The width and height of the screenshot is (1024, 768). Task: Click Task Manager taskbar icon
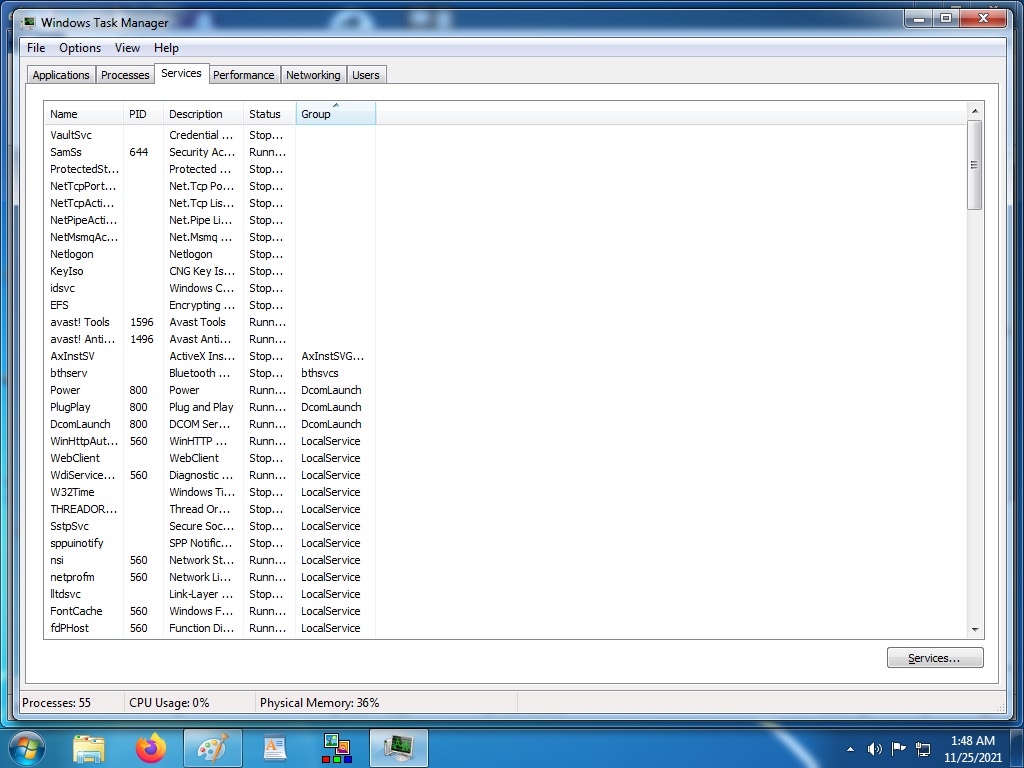click(399, 748)
